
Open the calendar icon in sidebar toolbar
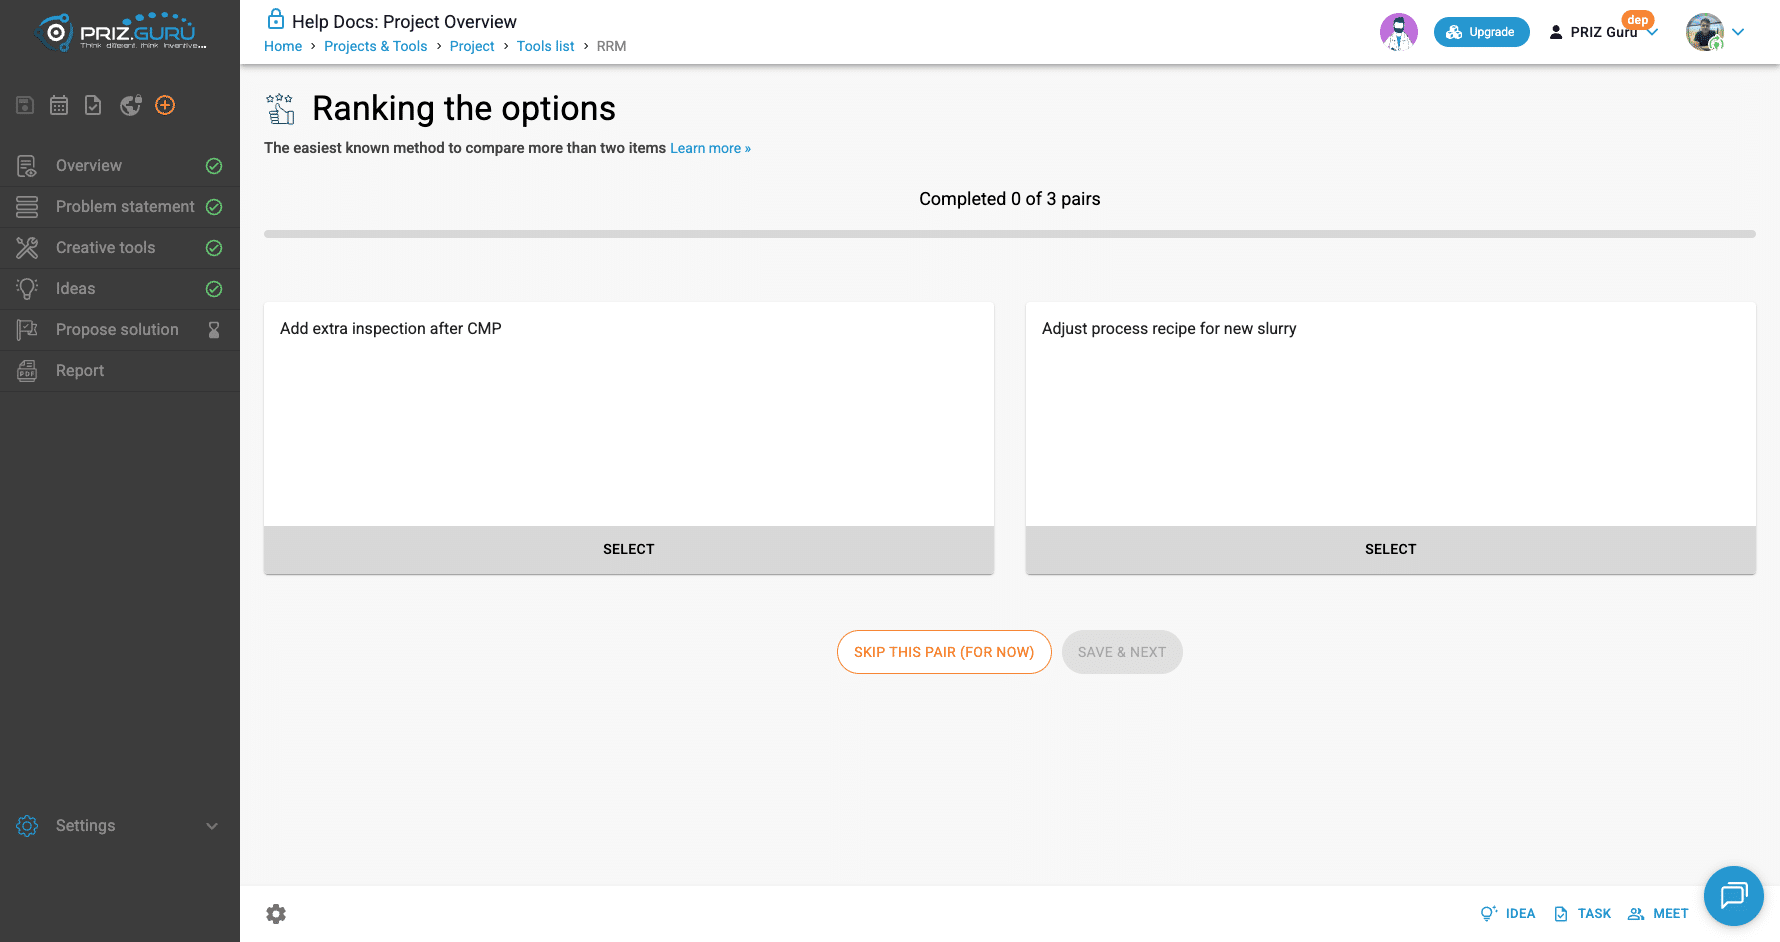pos(59,105)
